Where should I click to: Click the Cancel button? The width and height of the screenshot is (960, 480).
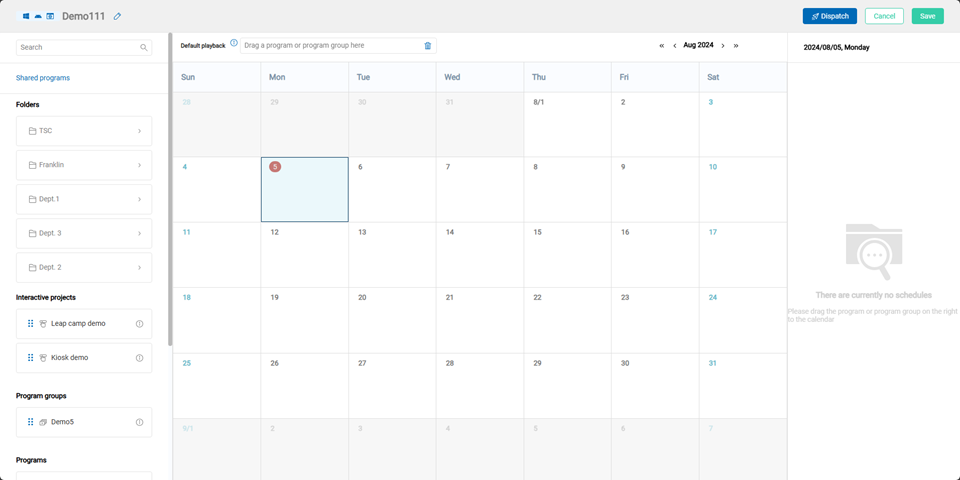[x=884, y=16]
